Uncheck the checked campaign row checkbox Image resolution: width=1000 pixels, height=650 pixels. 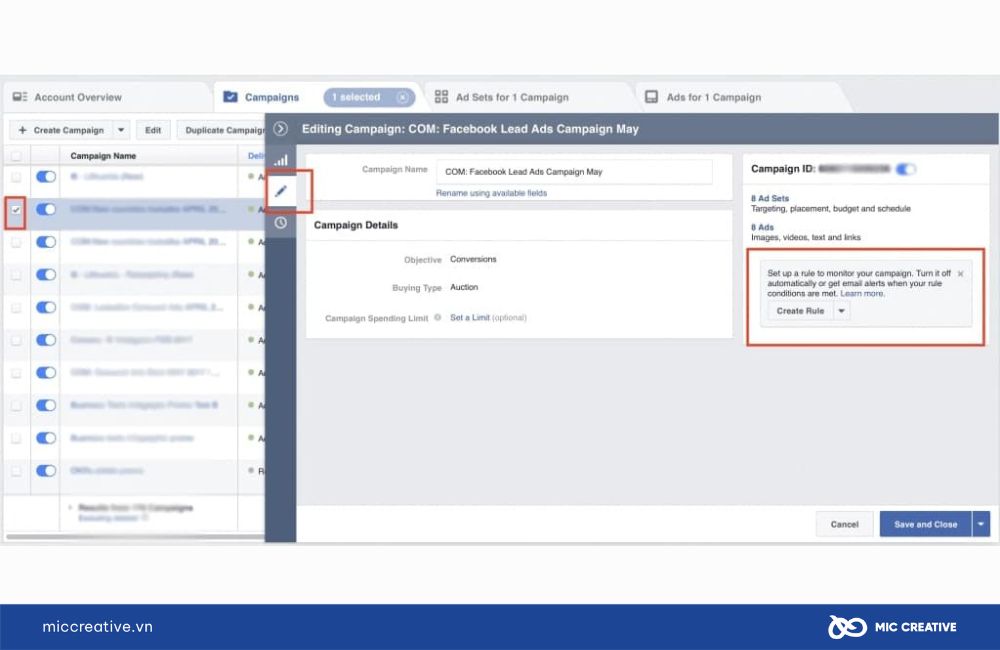[16, 210]
